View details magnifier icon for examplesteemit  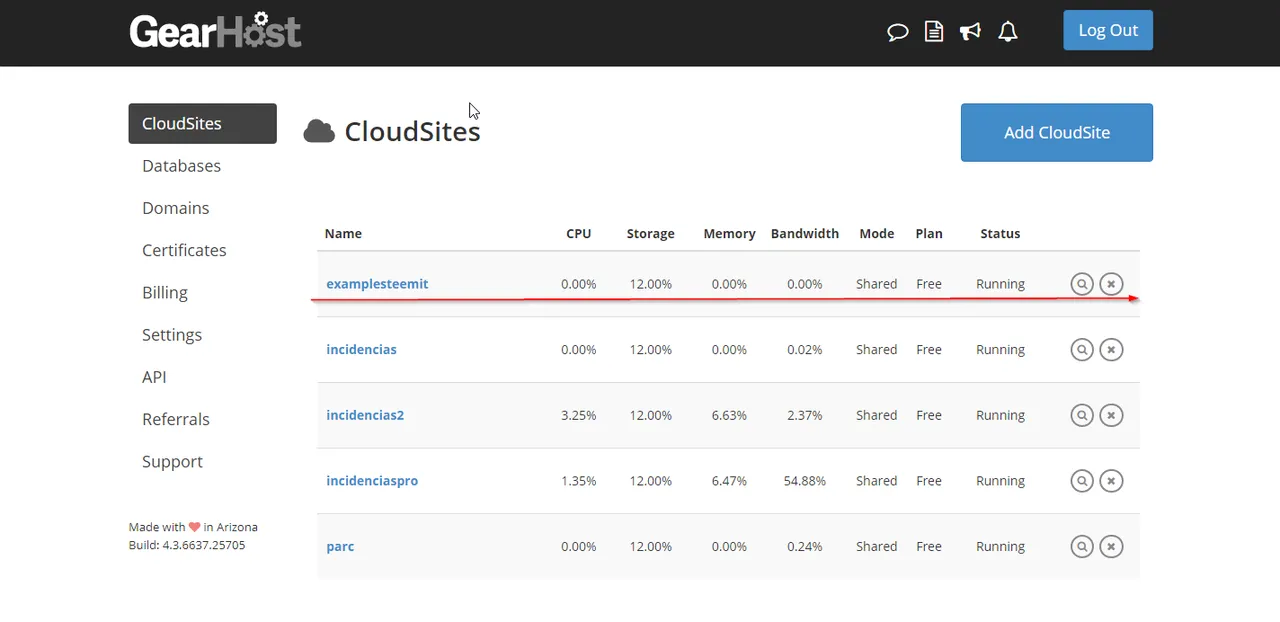point(1082,284)
